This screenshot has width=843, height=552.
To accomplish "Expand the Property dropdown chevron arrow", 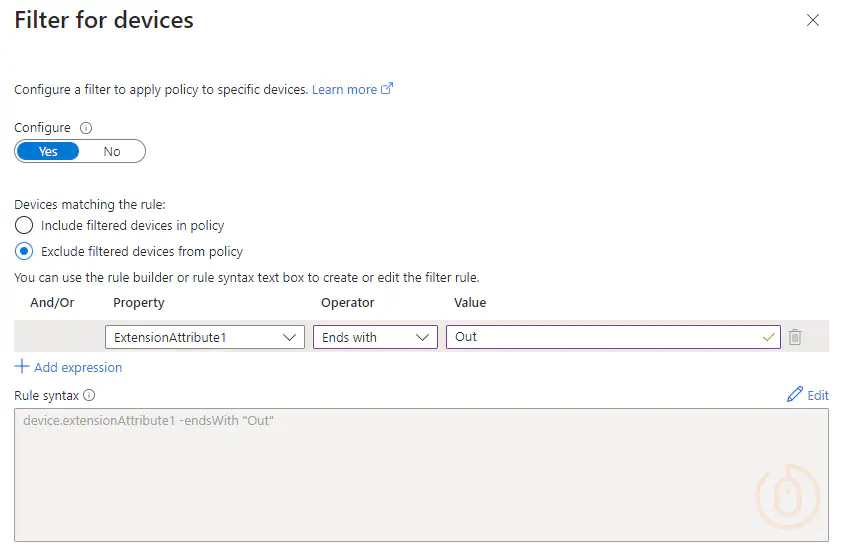I will [289, 338].
